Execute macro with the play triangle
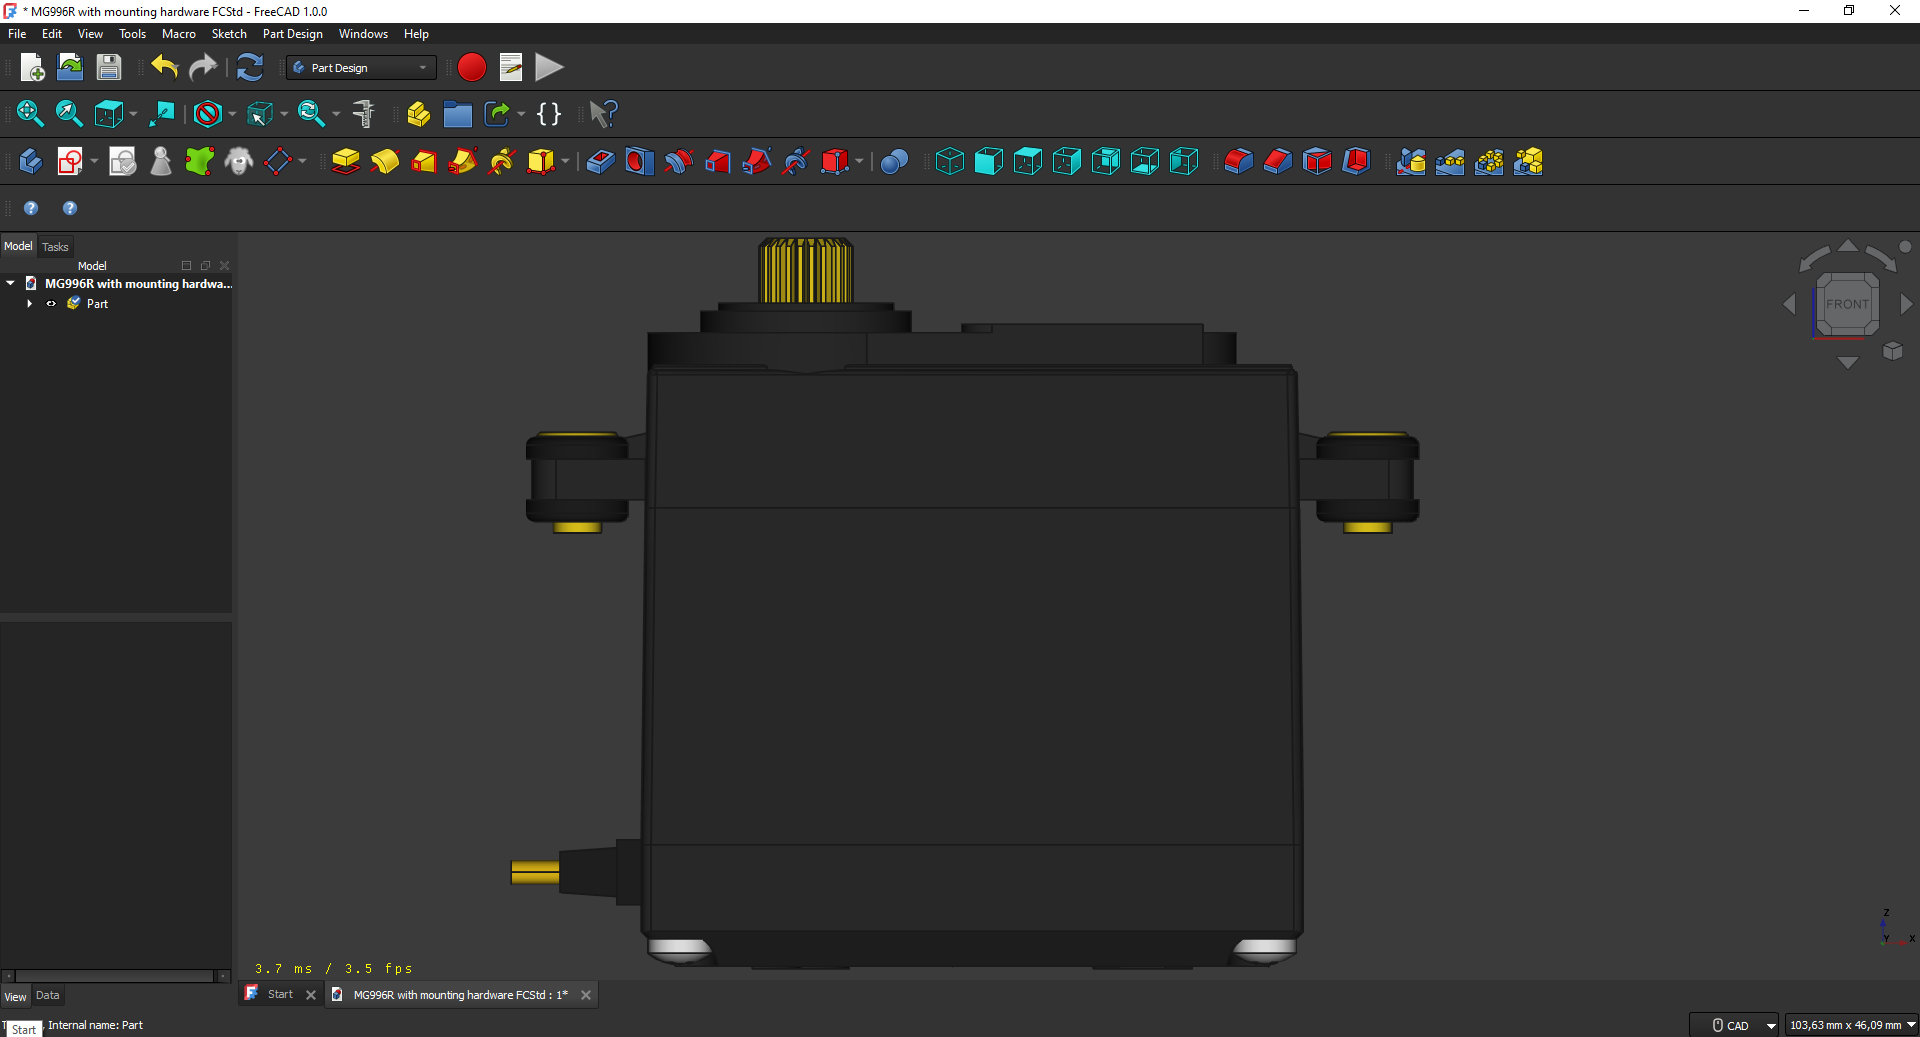The width and height of the screenshot is (1920, 1037). point(549,67)
